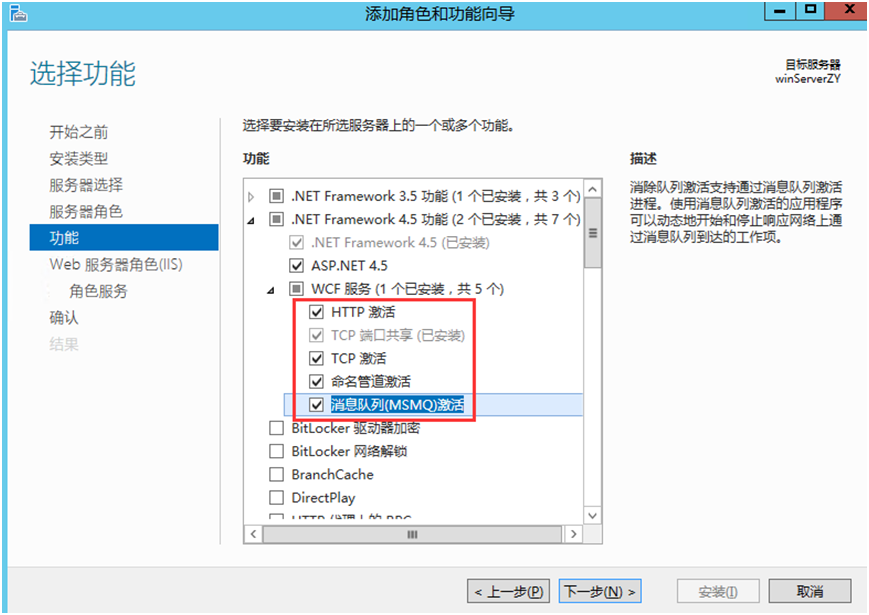Click the 取消 button

(x=810, y=592)
